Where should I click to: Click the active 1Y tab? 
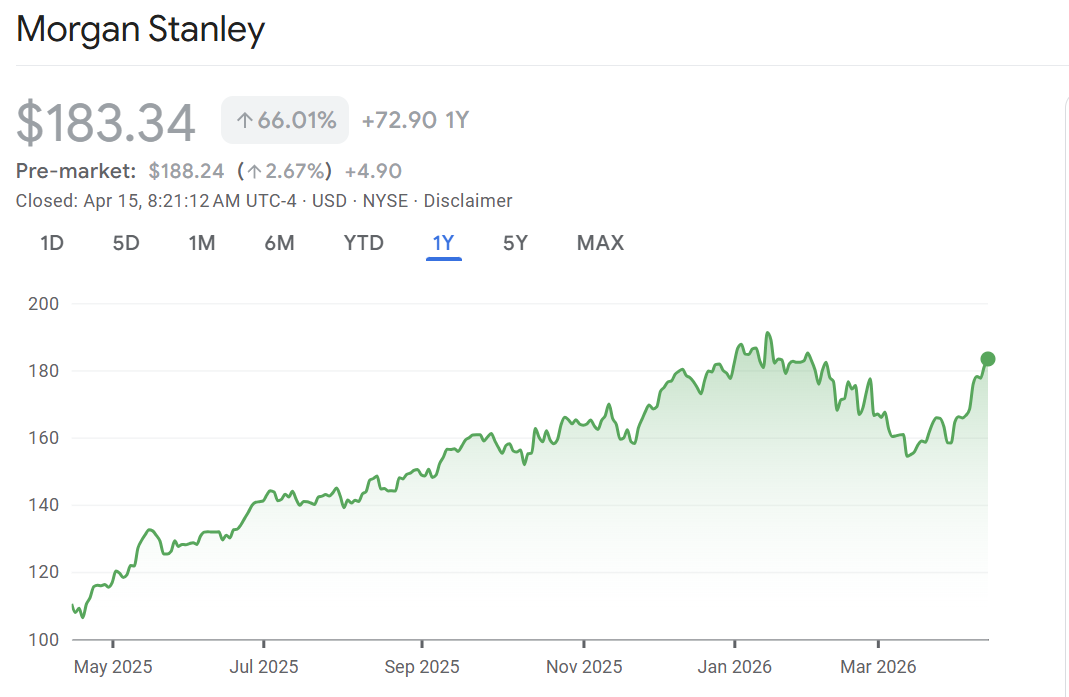tap(443, 242)
